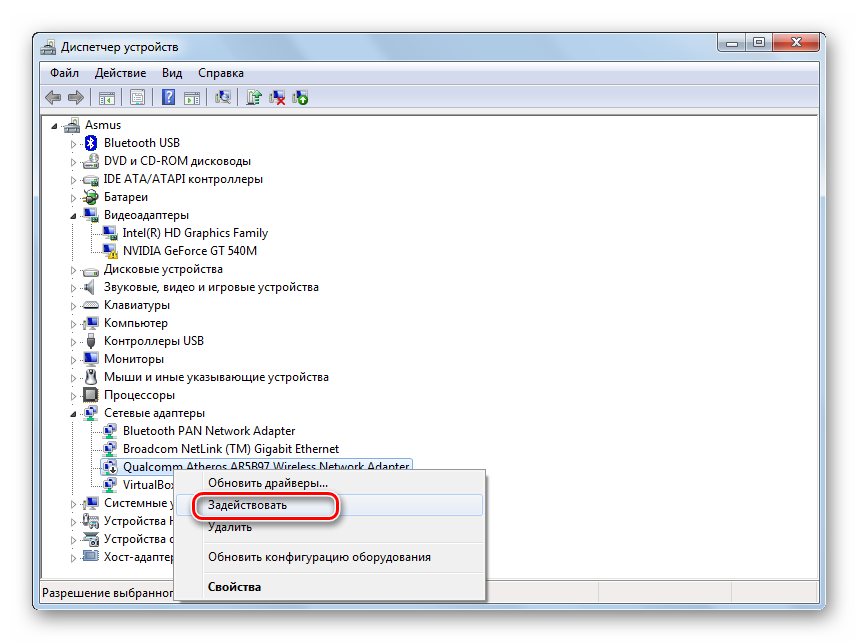This screenshot has width=859, height=643.
Task: Open the Действие menu
Action: pos(120,73)
